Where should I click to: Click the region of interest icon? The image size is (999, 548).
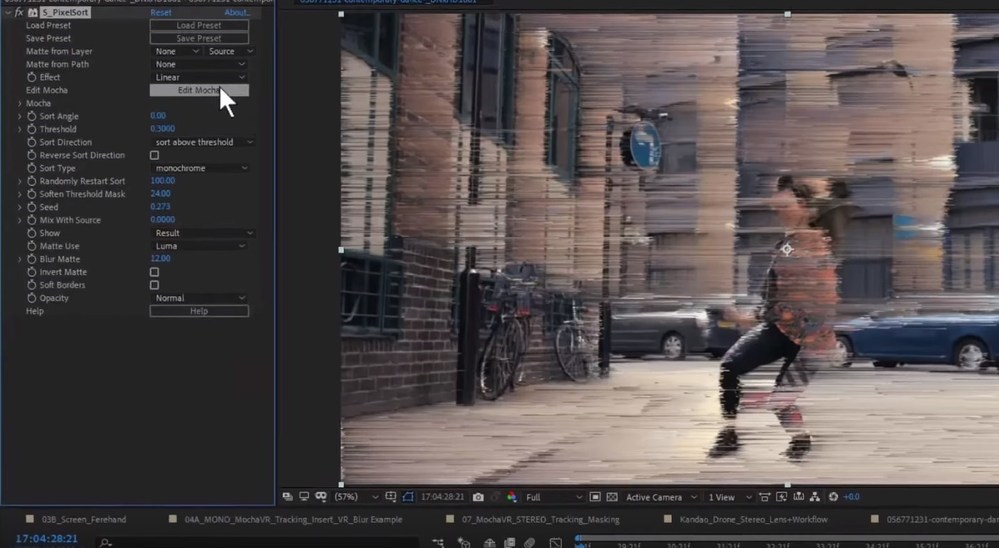click(x=595, y=497)
